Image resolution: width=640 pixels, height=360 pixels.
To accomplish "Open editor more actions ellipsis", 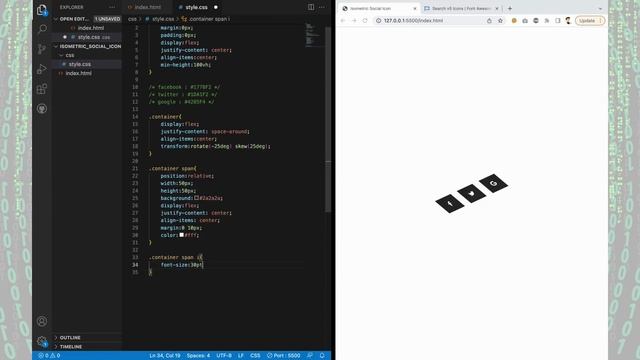I will coord(322,7).
